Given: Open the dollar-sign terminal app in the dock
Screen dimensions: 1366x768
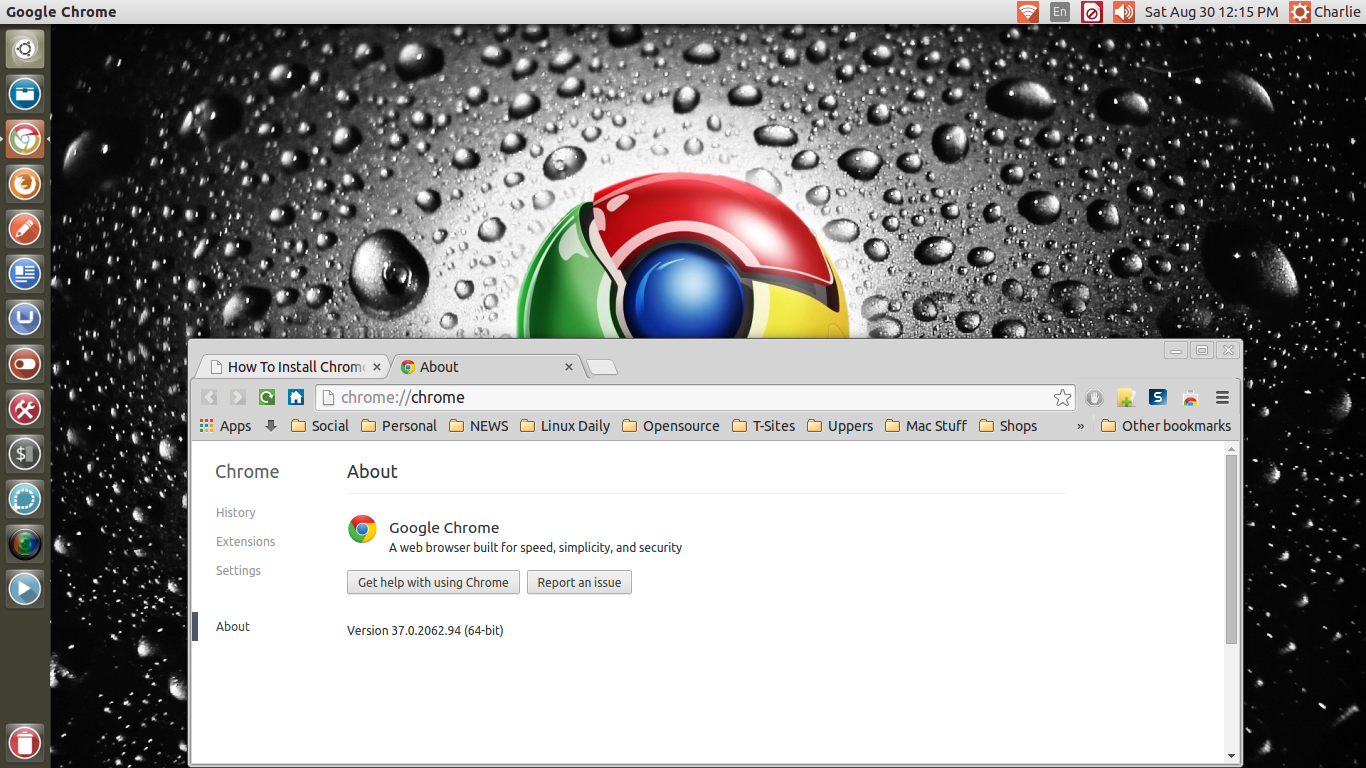Looking at the screenshot, I should tap(25, 454).
